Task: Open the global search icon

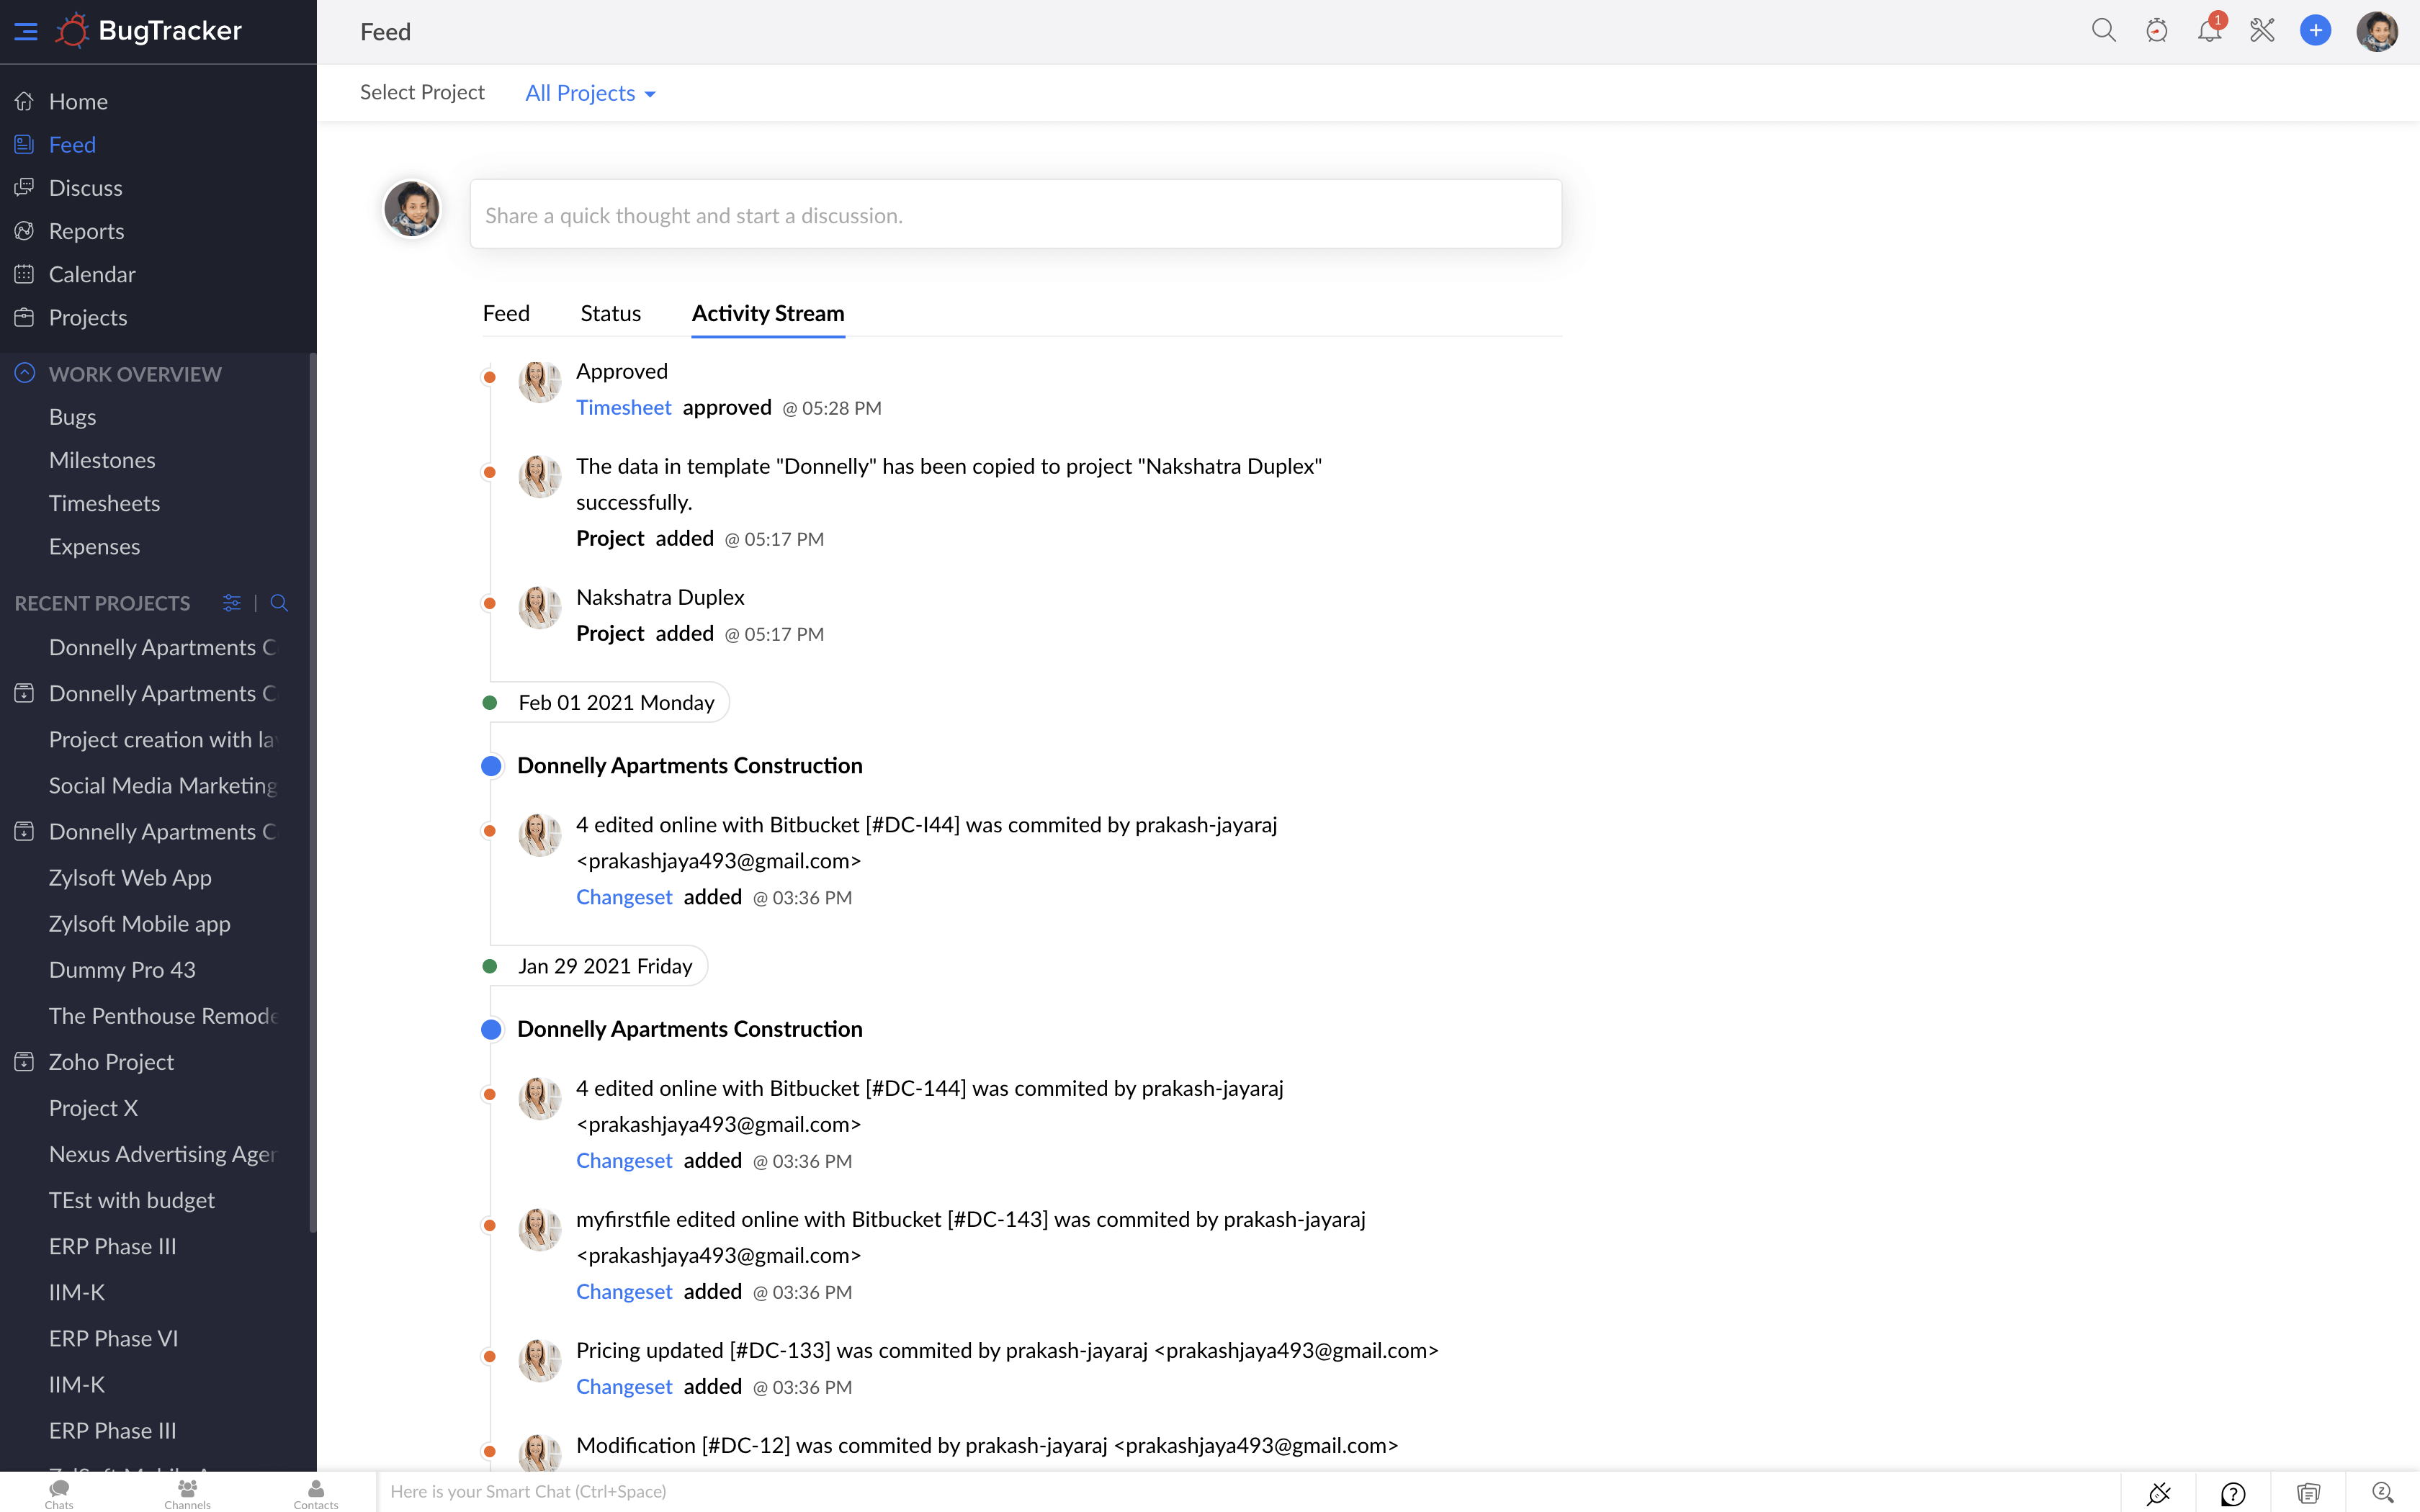Action: point(2103,30)
